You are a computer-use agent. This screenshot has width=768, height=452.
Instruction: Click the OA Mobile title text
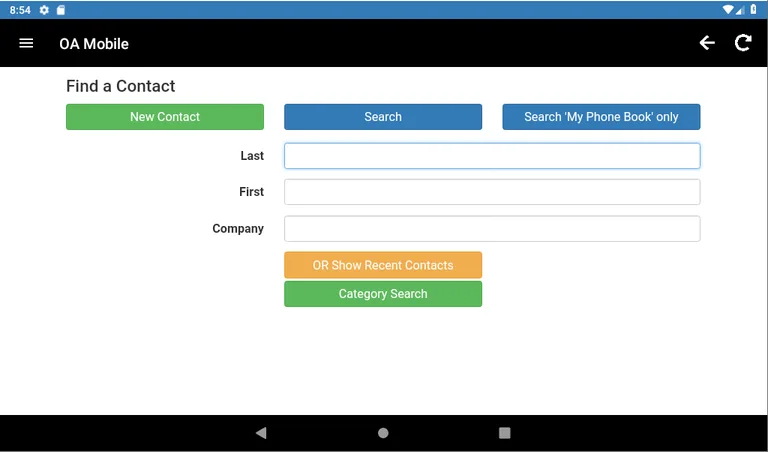(x=94, y=44)
